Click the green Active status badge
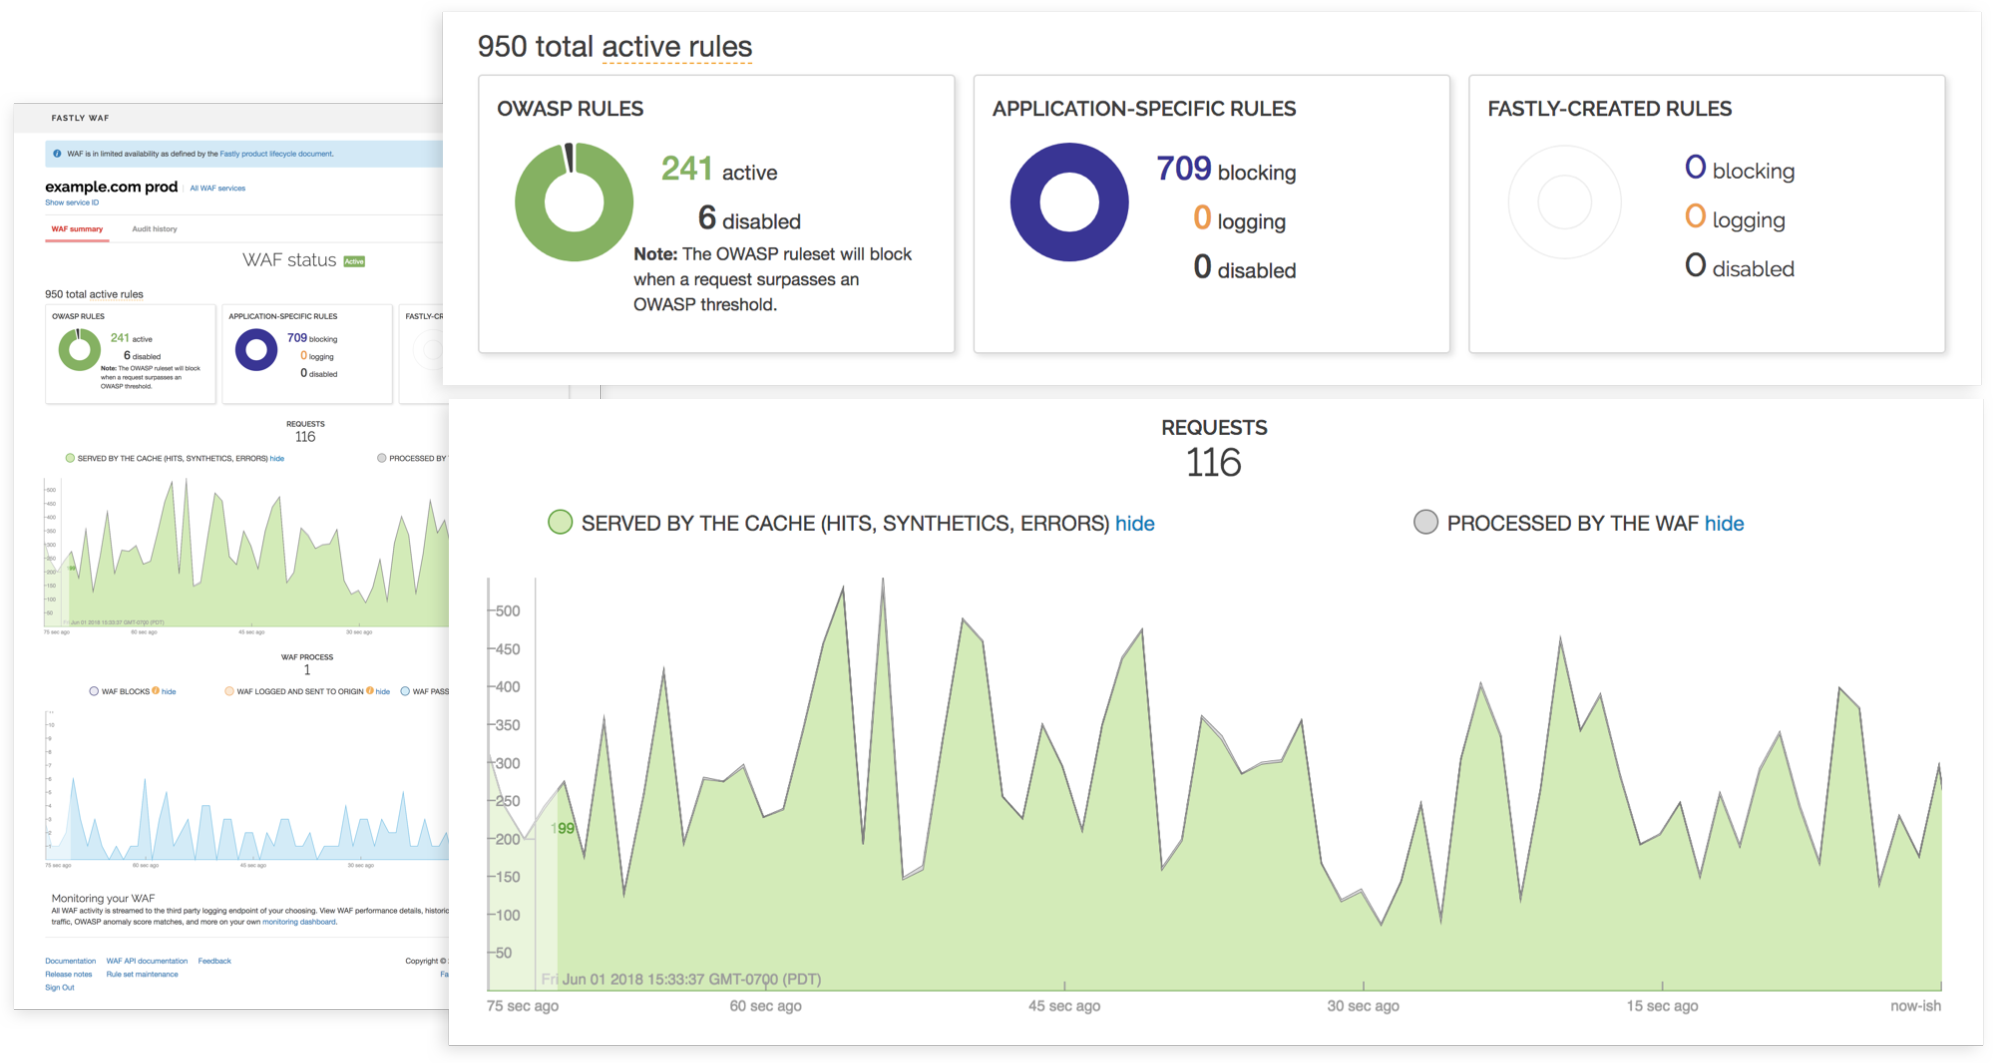Screen dimensions: 1999x1064 [354, 263]
